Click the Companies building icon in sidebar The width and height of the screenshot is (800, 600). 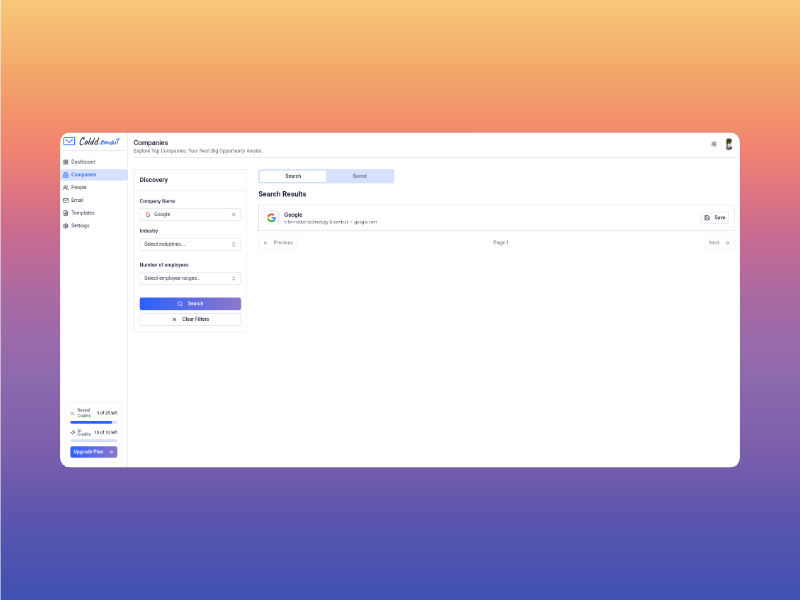(x=66, y=175)
